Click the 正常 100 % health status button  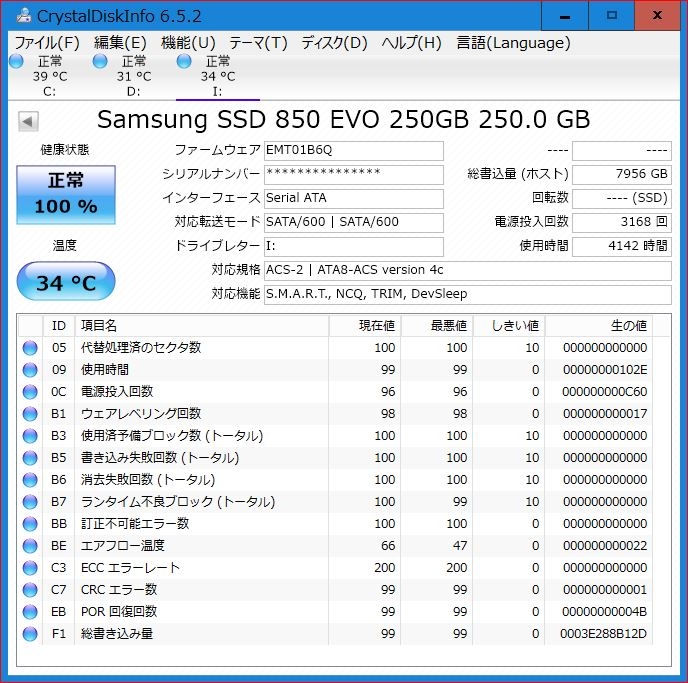pyautogui.click(x=66, y=195)
